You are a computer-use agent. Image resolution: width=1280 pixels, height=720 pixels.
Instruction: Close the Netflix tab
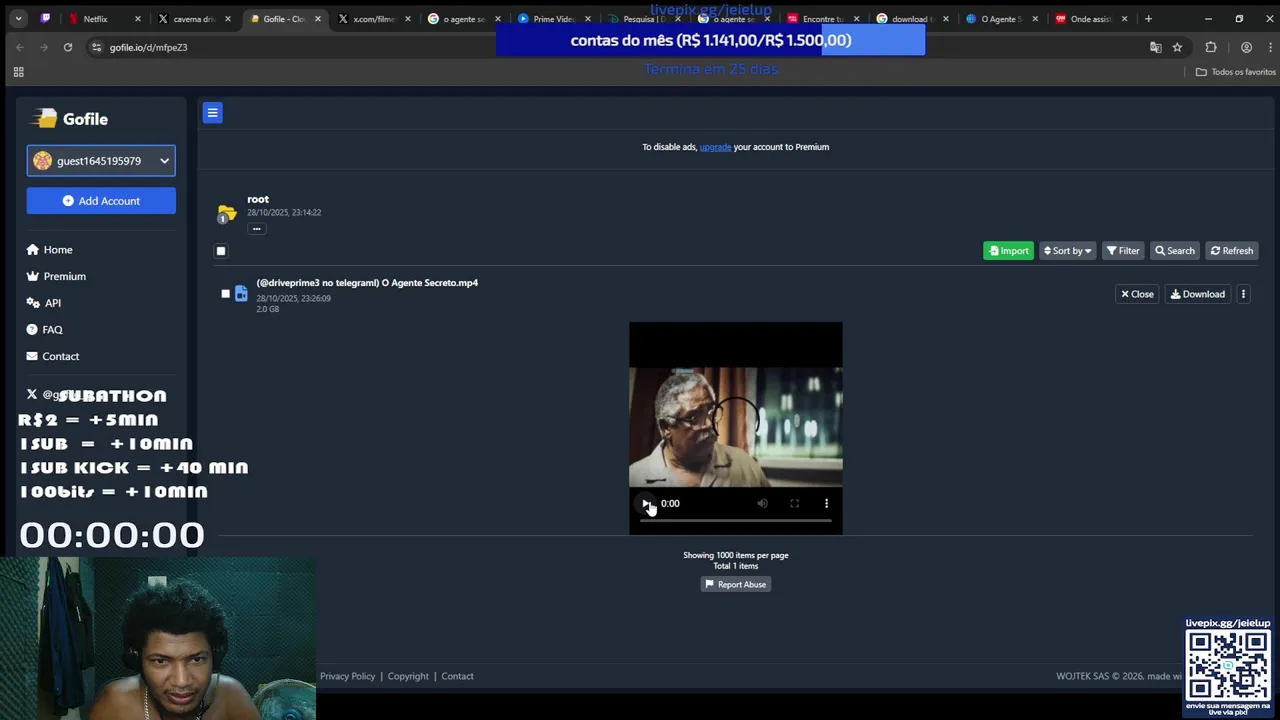click(x=138, y=19)
